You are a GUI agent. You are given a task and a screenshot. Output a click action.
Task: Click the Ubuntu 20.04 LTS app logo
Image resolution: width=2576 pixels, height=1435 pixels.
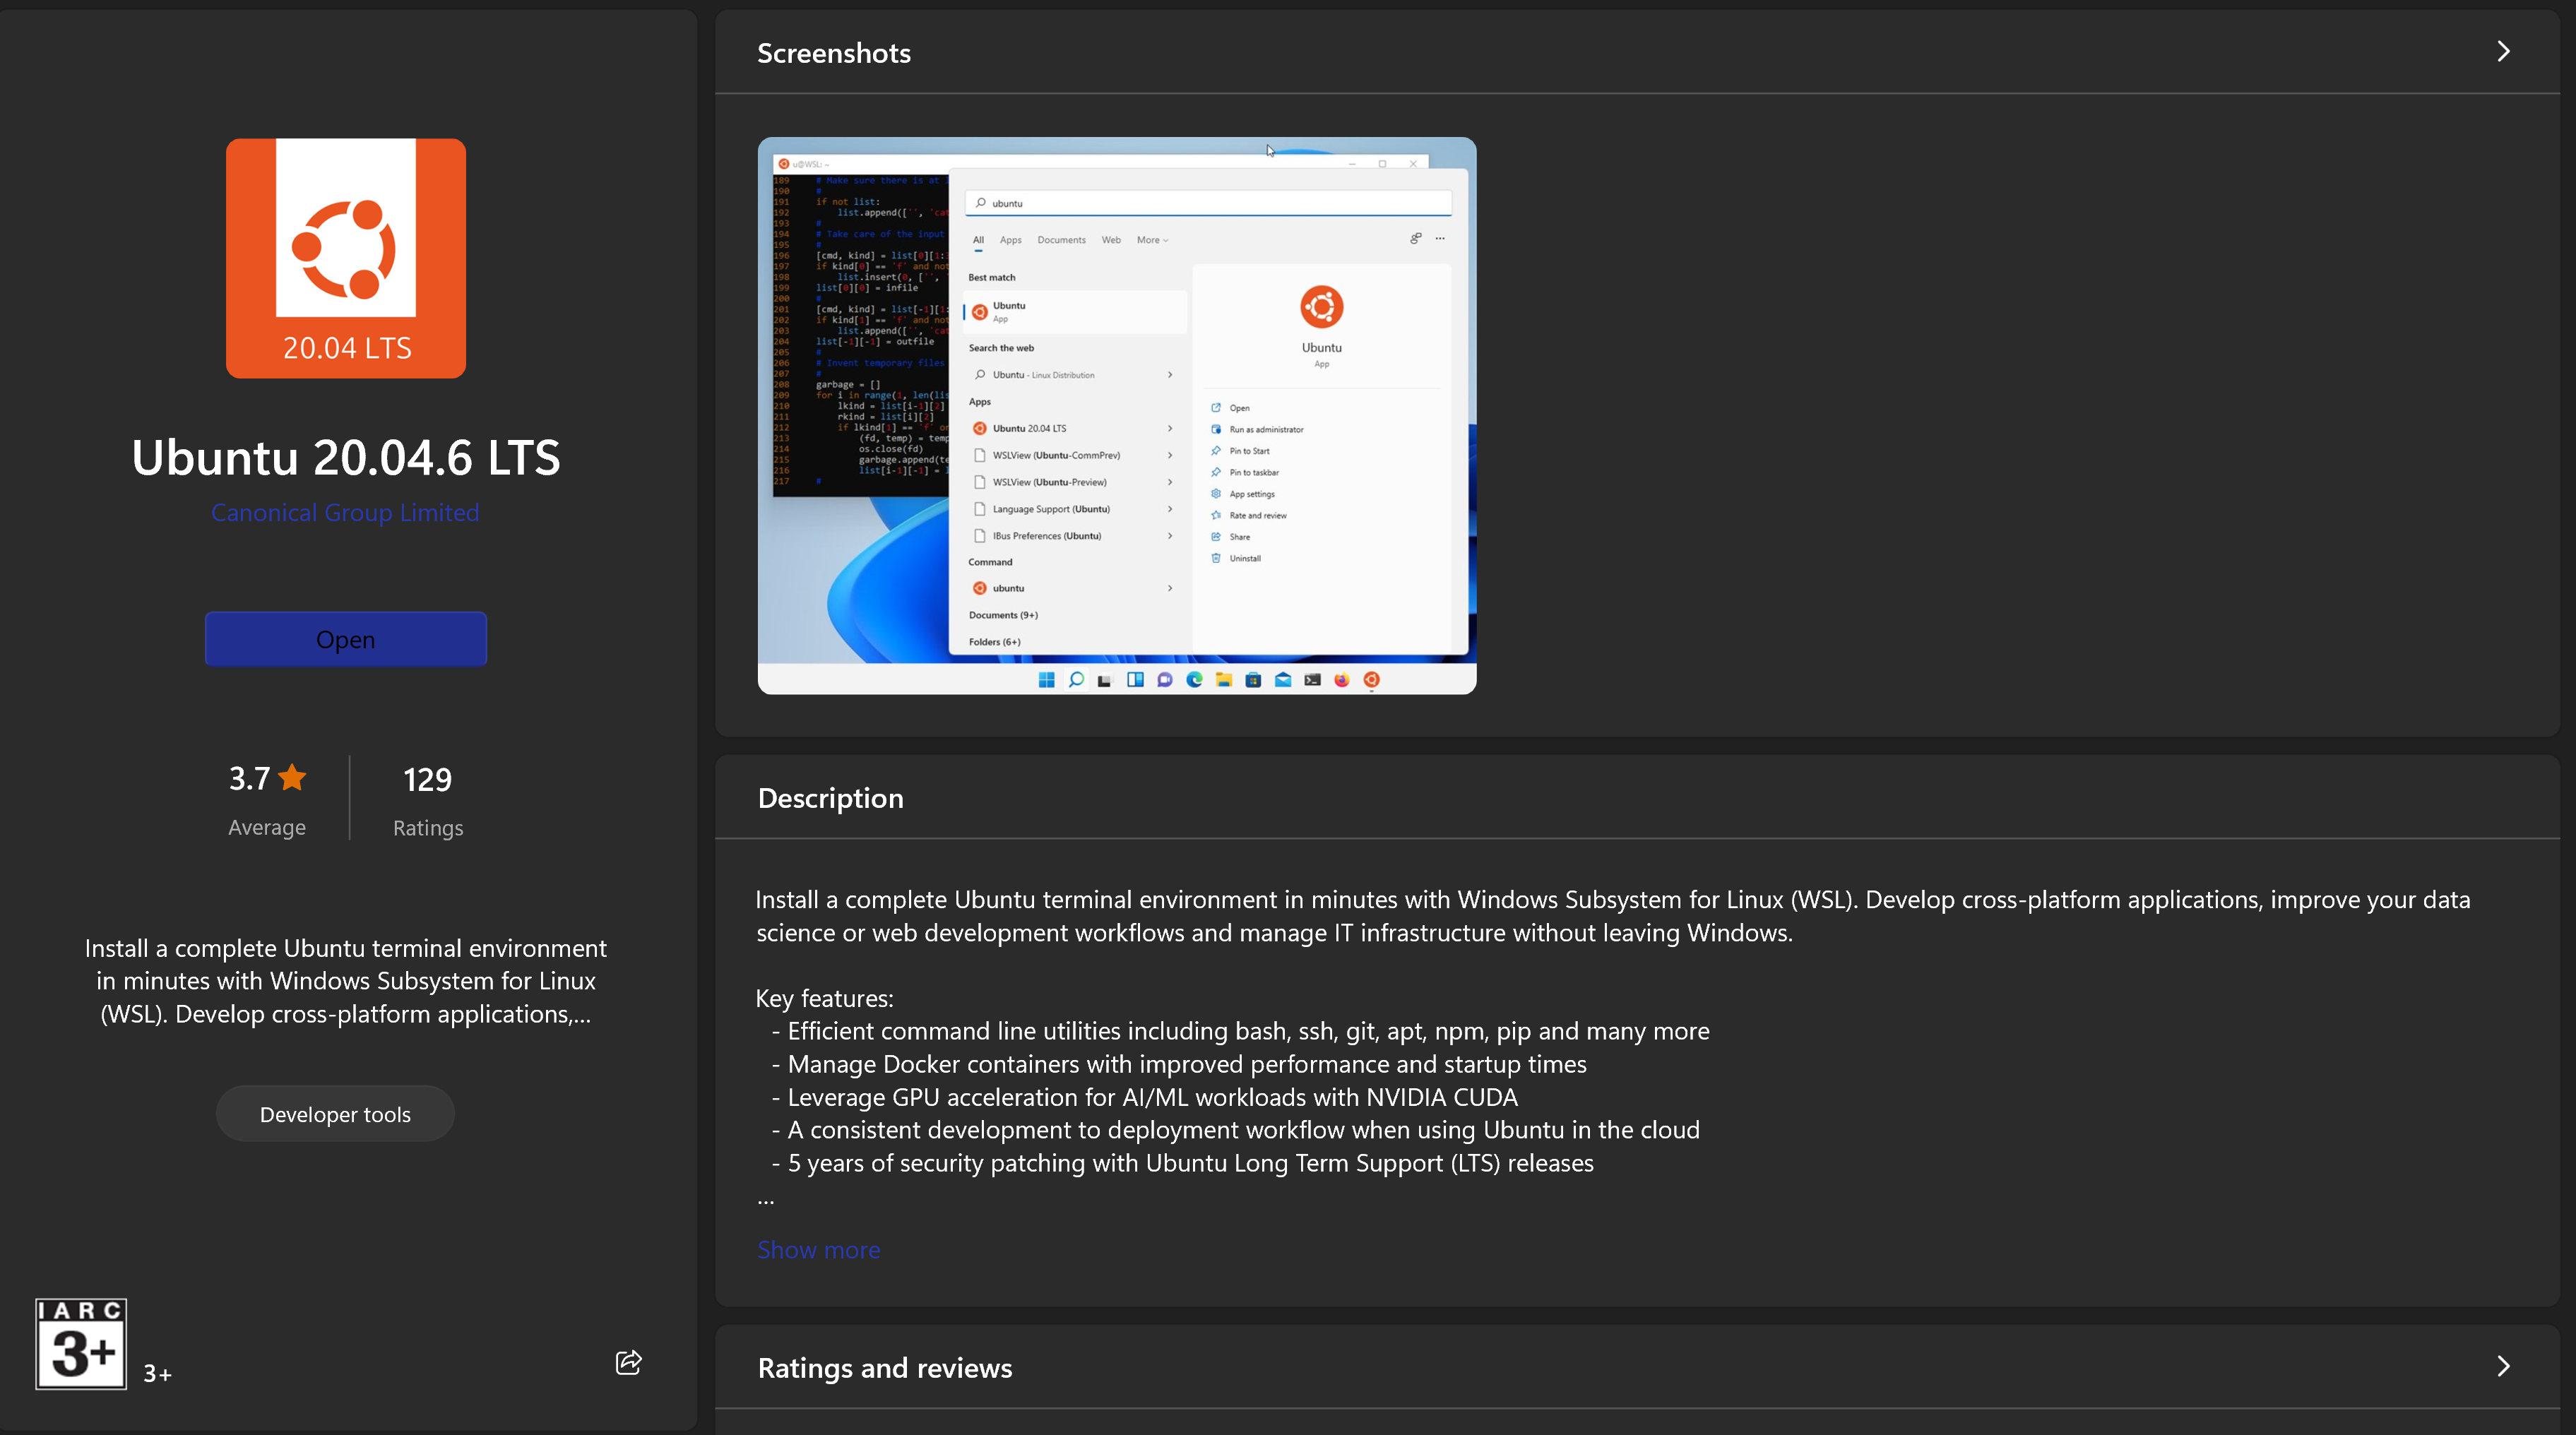pos(345,258)
